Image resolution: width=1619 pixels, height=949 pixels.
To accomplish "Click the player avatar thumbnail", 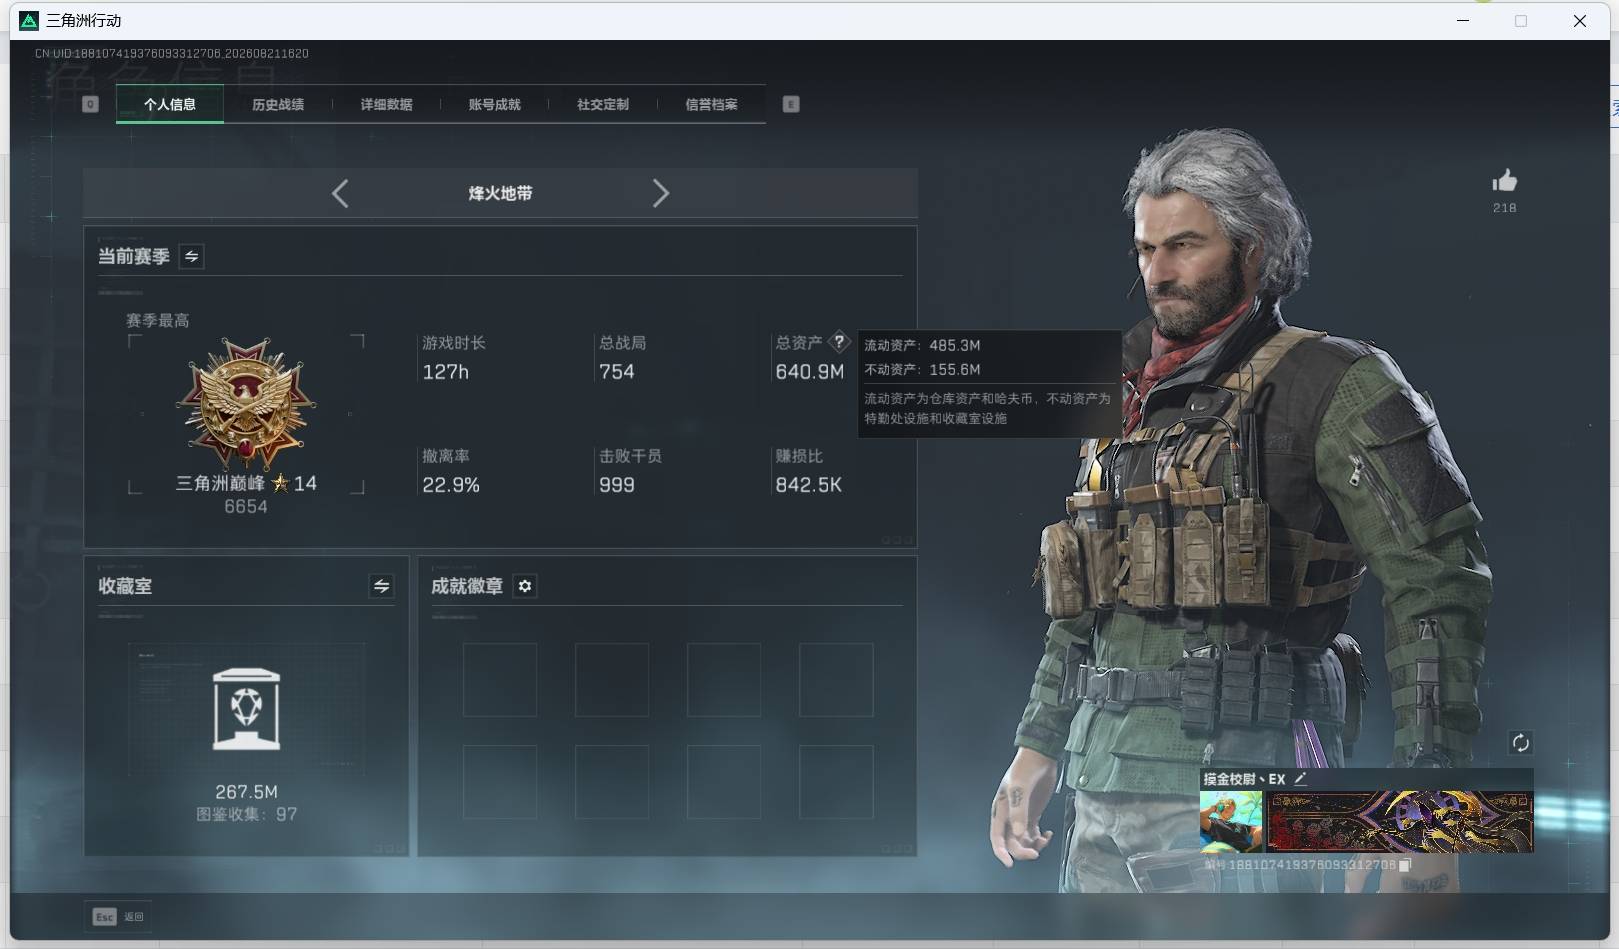I will coord(1231,822).
